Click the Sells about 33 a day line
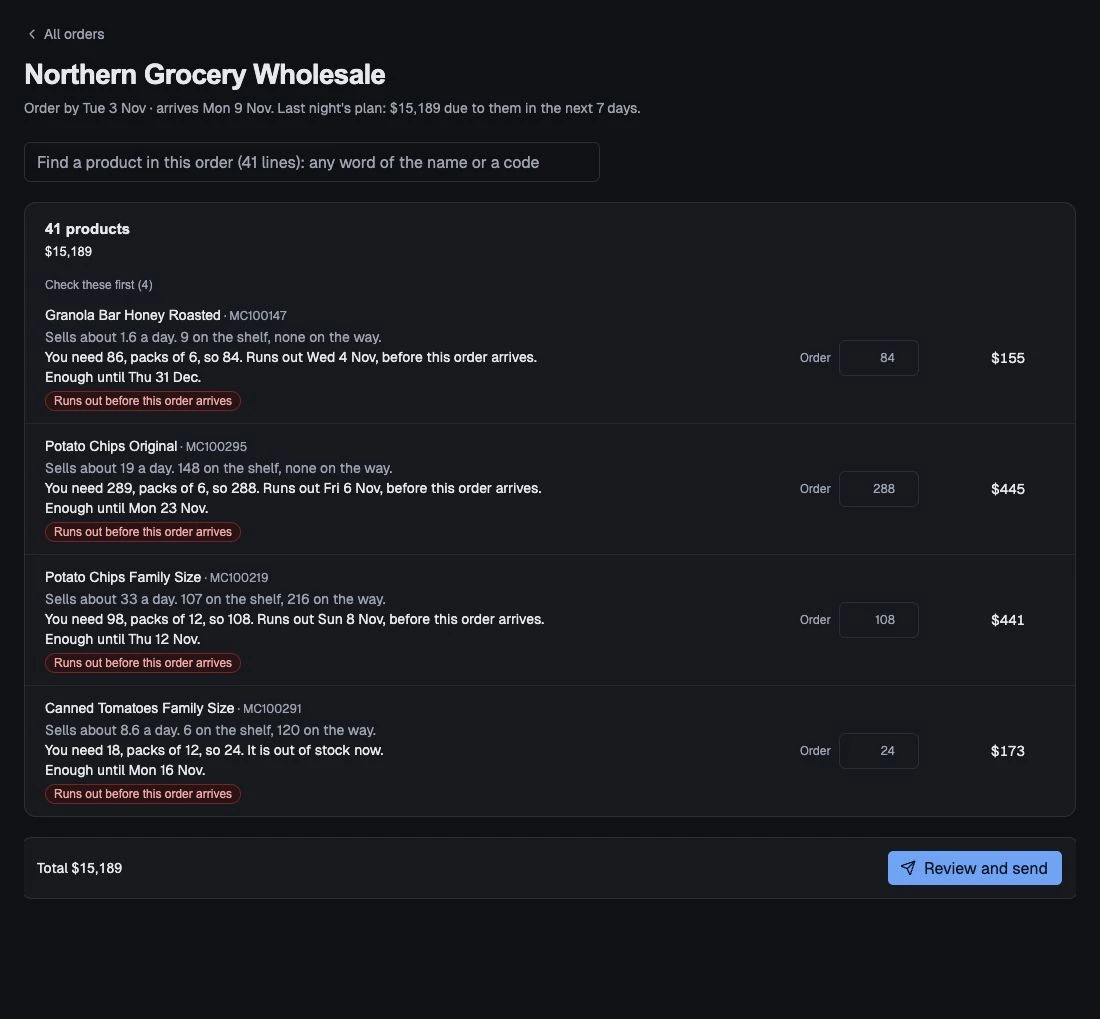Viewport: 1100px width, 1019px height. [x=215, y=600]
